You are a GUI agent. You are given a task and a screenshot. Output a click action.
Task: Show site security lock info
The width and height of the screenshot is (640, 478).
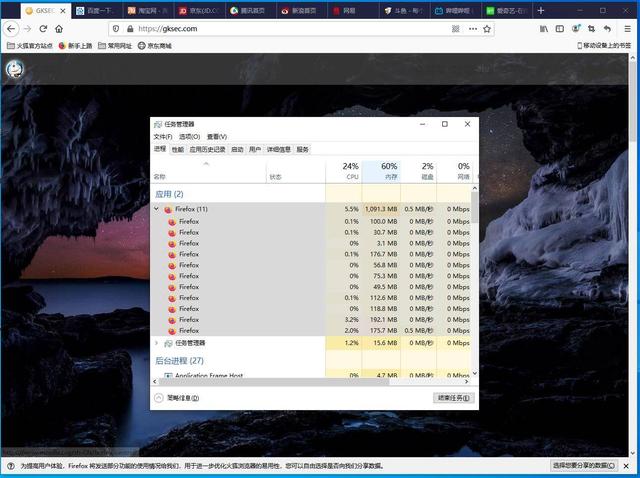[x=130, y=29]
